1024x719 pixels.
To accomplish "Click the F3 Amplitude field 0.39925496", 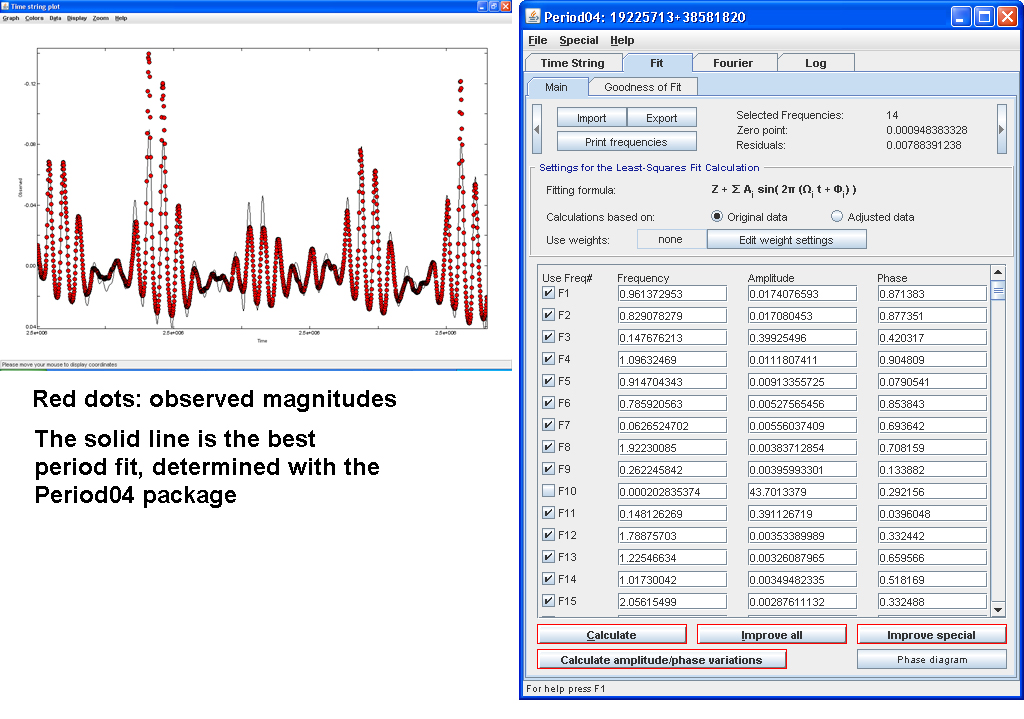I will (x=802, y=338).
